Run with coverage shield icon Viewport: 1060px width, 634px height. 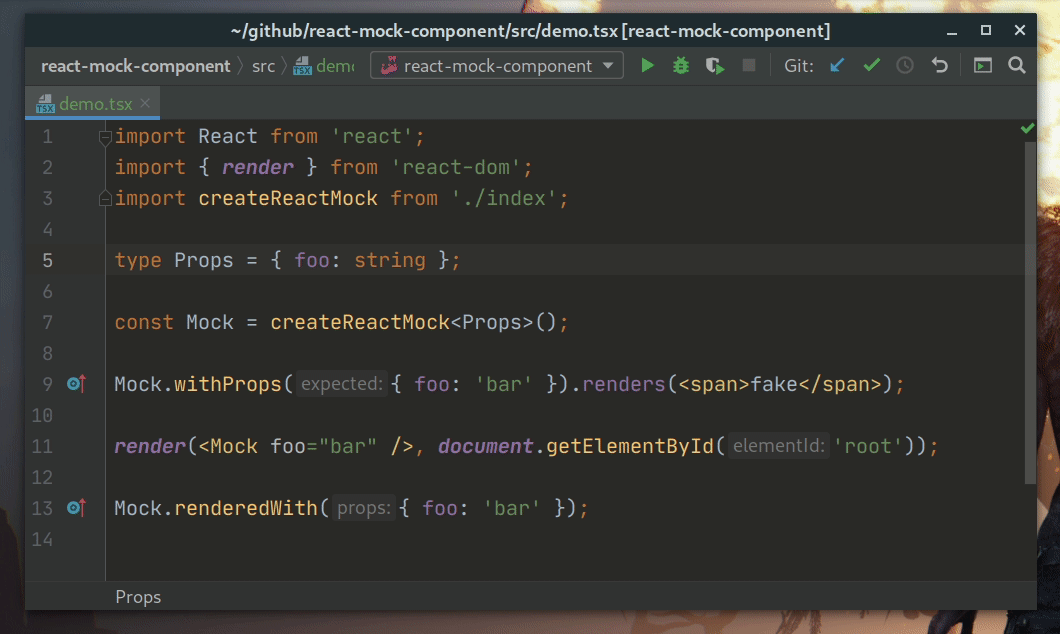coord(715,66)
